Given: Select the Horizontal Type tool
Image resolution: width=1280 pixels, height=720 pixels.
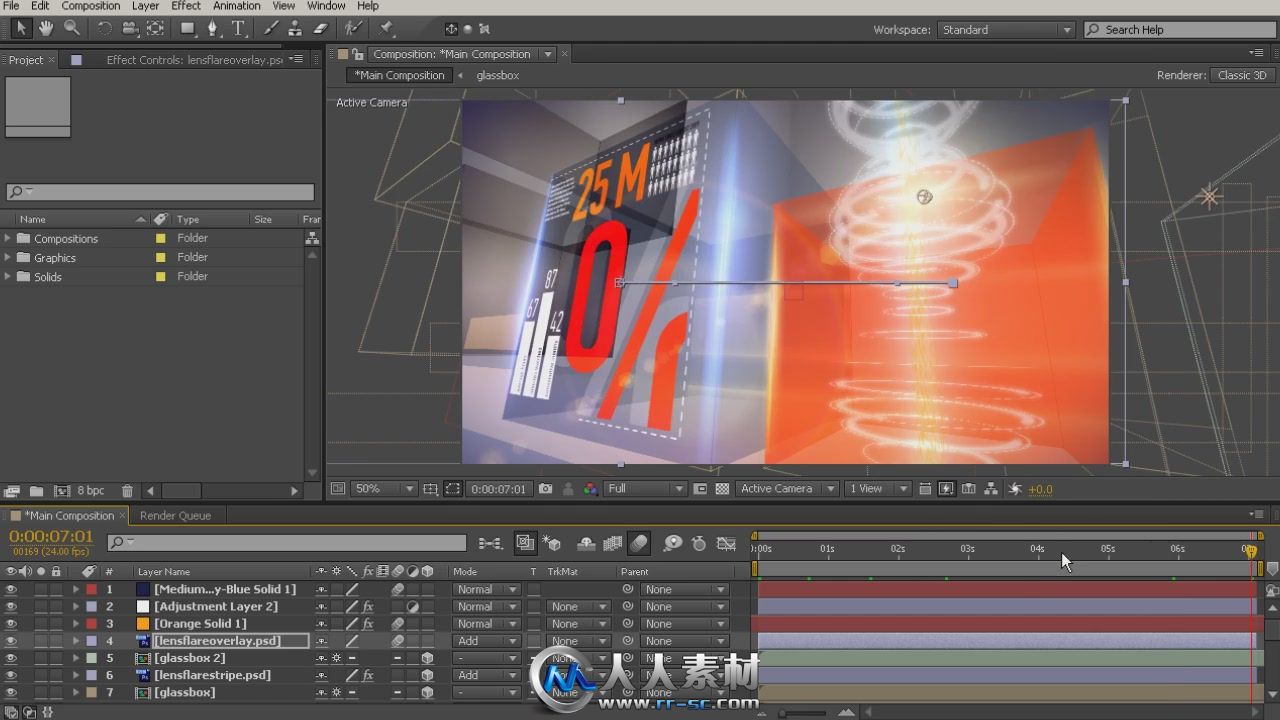Looking at the screenshot, I should [x=238, y=29].
